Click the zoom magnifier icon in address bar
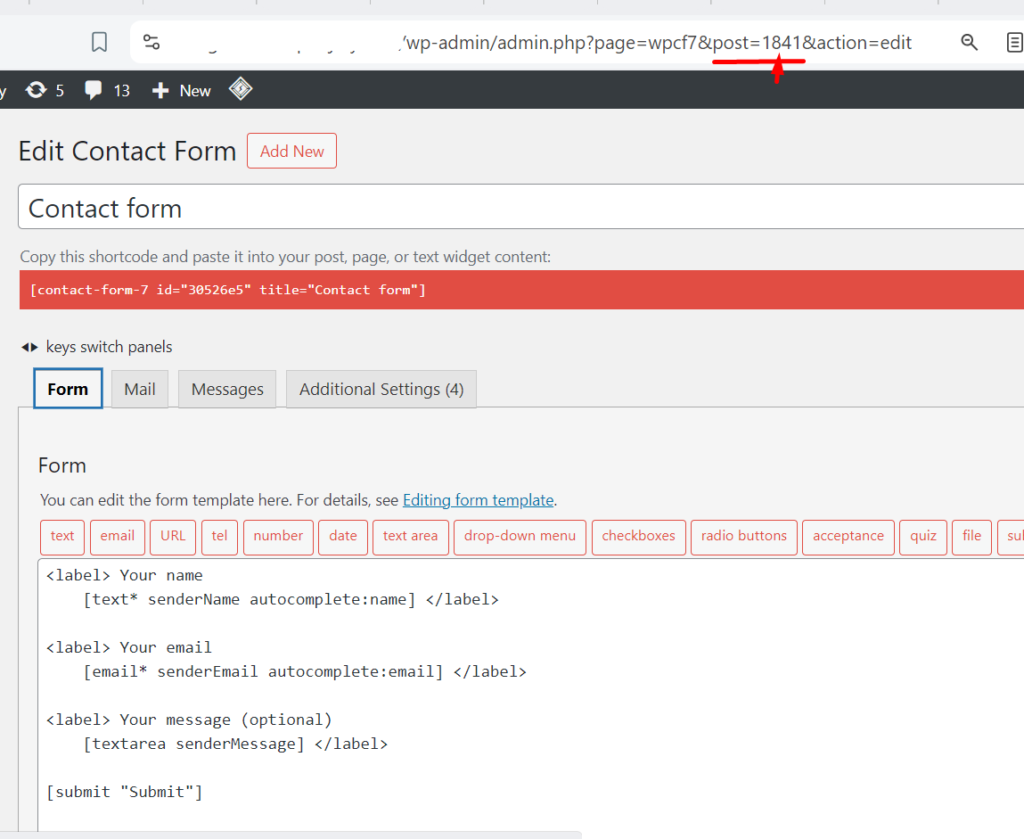 coord(969,42)
